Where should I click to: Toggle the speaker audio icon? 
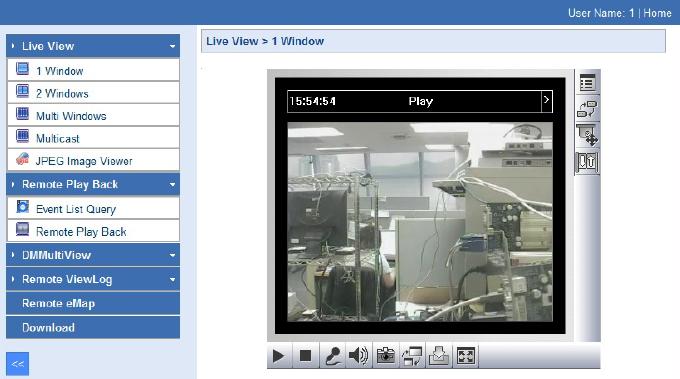[359, 356]
